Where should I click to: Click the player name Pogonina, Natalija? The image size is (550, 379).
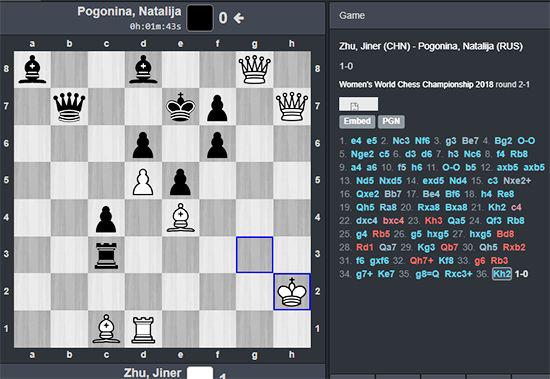click(129, 12)
